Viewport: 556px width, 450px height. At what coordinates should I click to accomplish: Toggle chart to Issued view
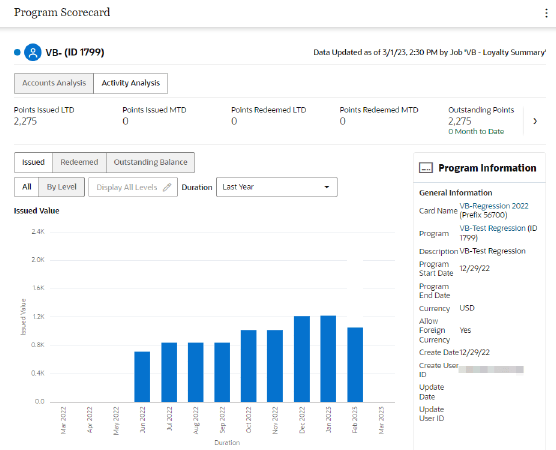pyautogui.click(x=33, y=162)
